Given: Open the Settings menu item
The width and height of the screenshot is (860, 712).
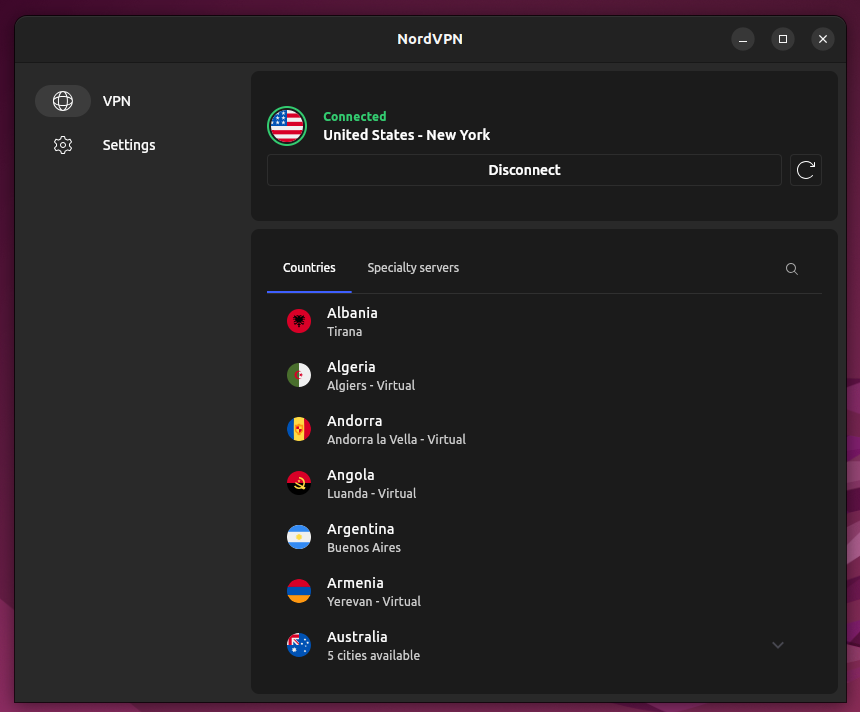Looking at the screenshot, I should pyautogui.click(x=129, y=145).
